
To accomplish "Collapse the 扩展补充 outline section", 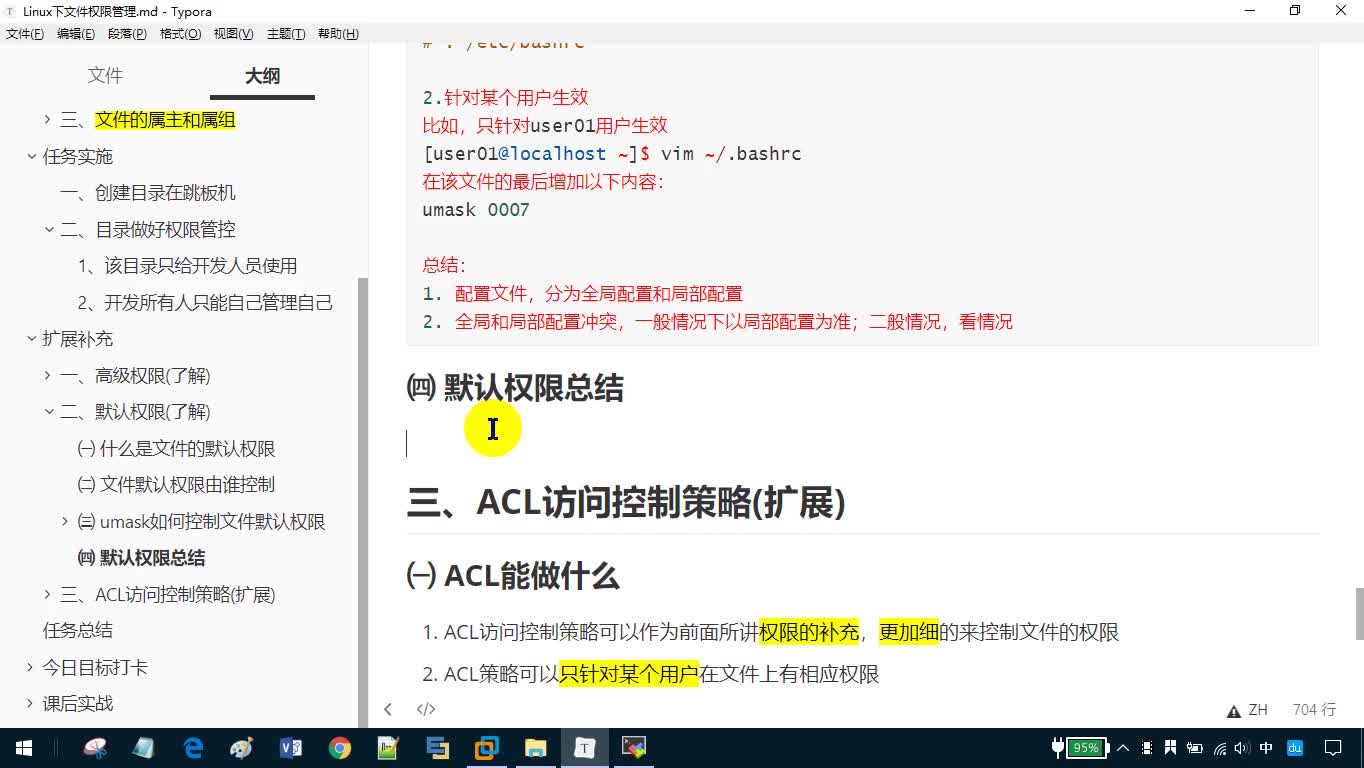I will (x=30, y=339).
